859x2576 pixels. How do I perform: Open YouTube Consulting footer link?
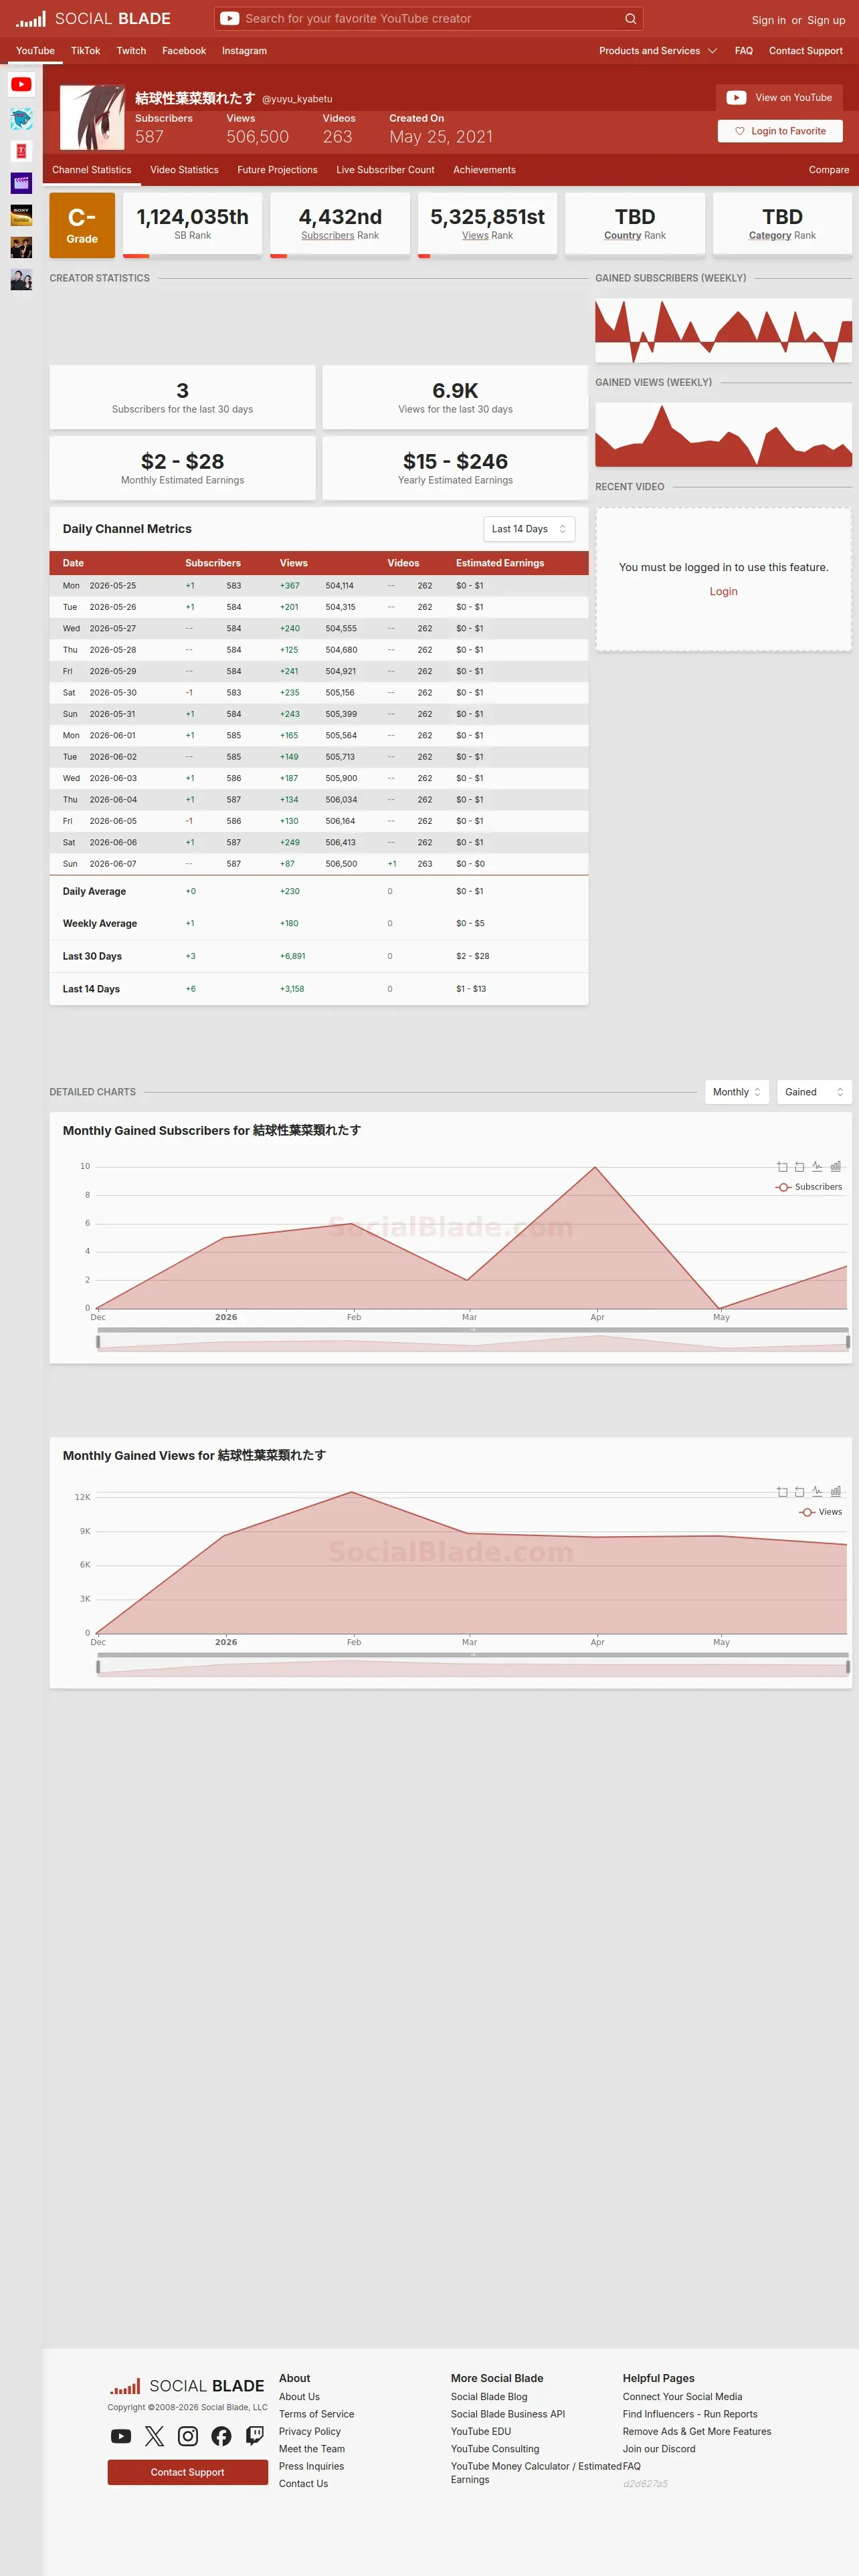click(x=495, y=2449)
